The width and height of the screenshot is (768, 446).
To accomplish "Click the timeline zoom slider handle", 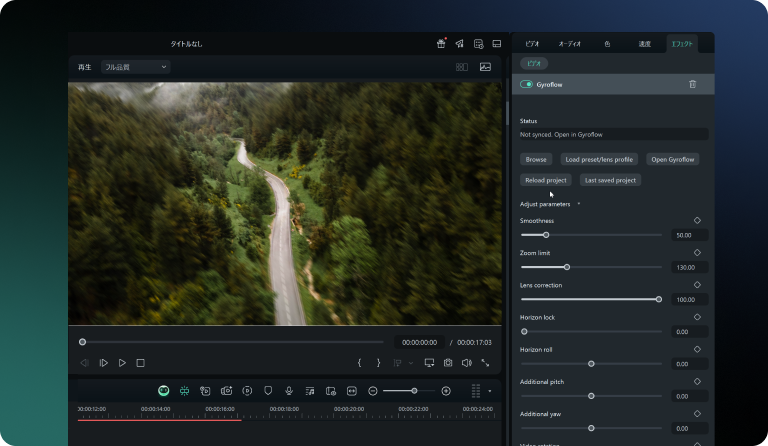I will coord(414,391).
